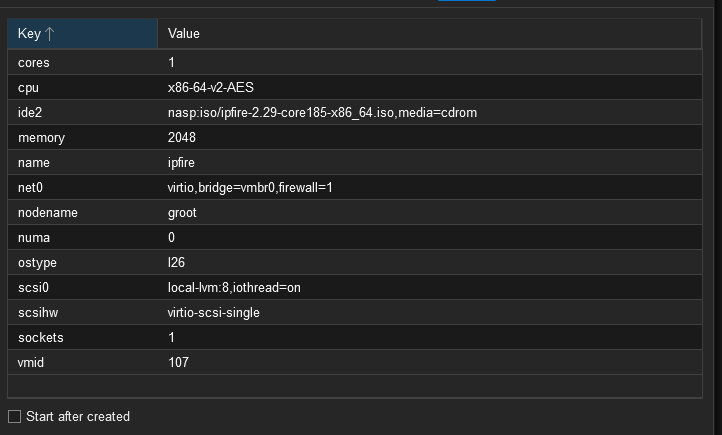
Task: Click the Start after created label
Action: click(78, 417)
